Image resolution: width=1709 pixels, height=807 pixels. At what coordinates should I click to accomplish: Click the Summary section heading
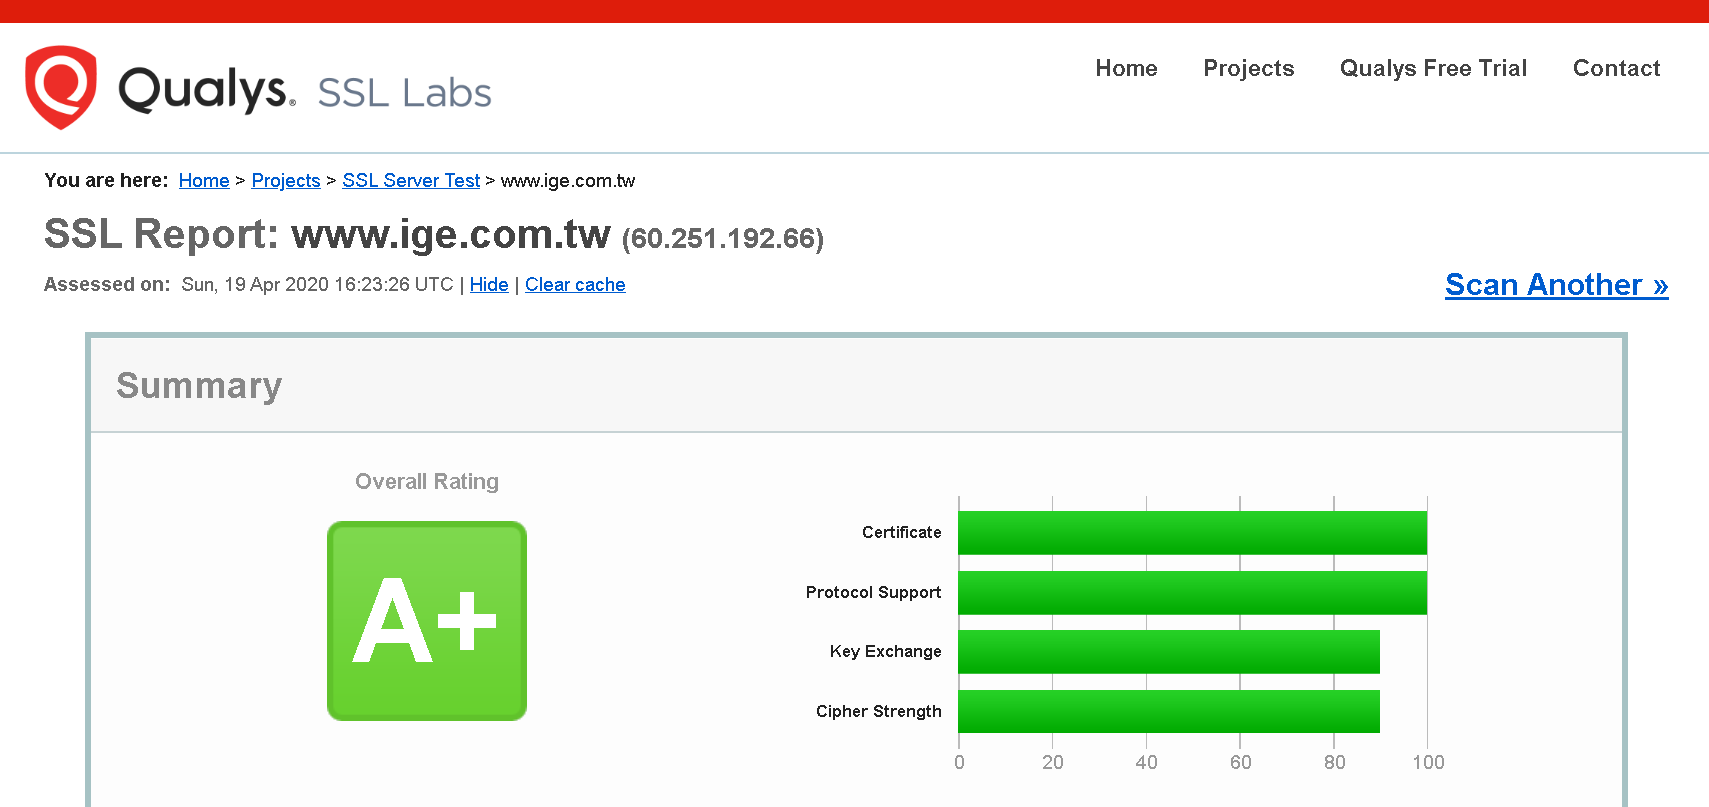pos(199,386)
